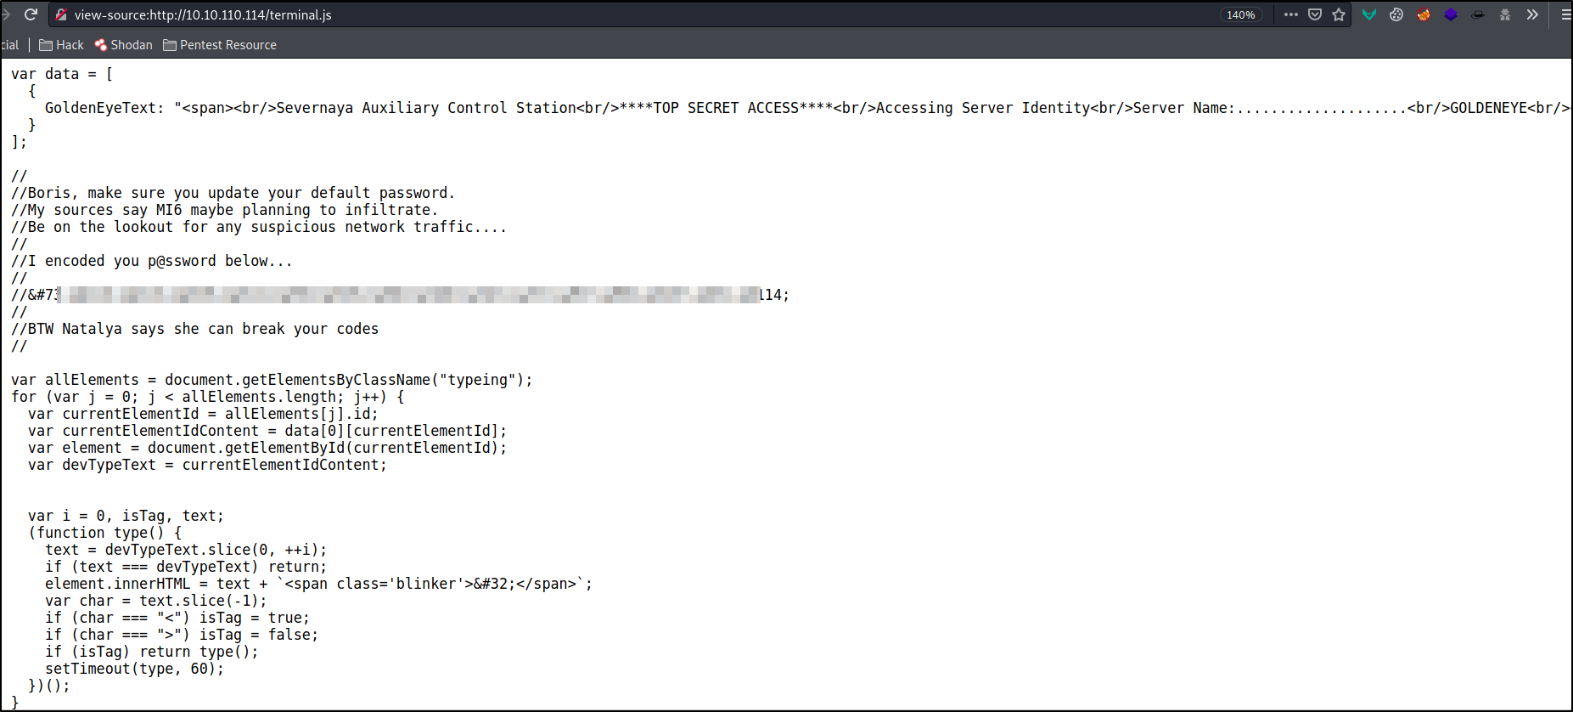1573x712 pixels.
Task: Open the cookie editor extension
Action: (x=1397, y=15)
